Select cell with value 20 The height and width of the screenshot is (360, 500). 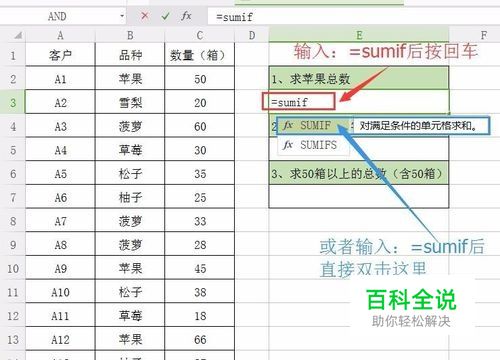(x=200, y=102)
